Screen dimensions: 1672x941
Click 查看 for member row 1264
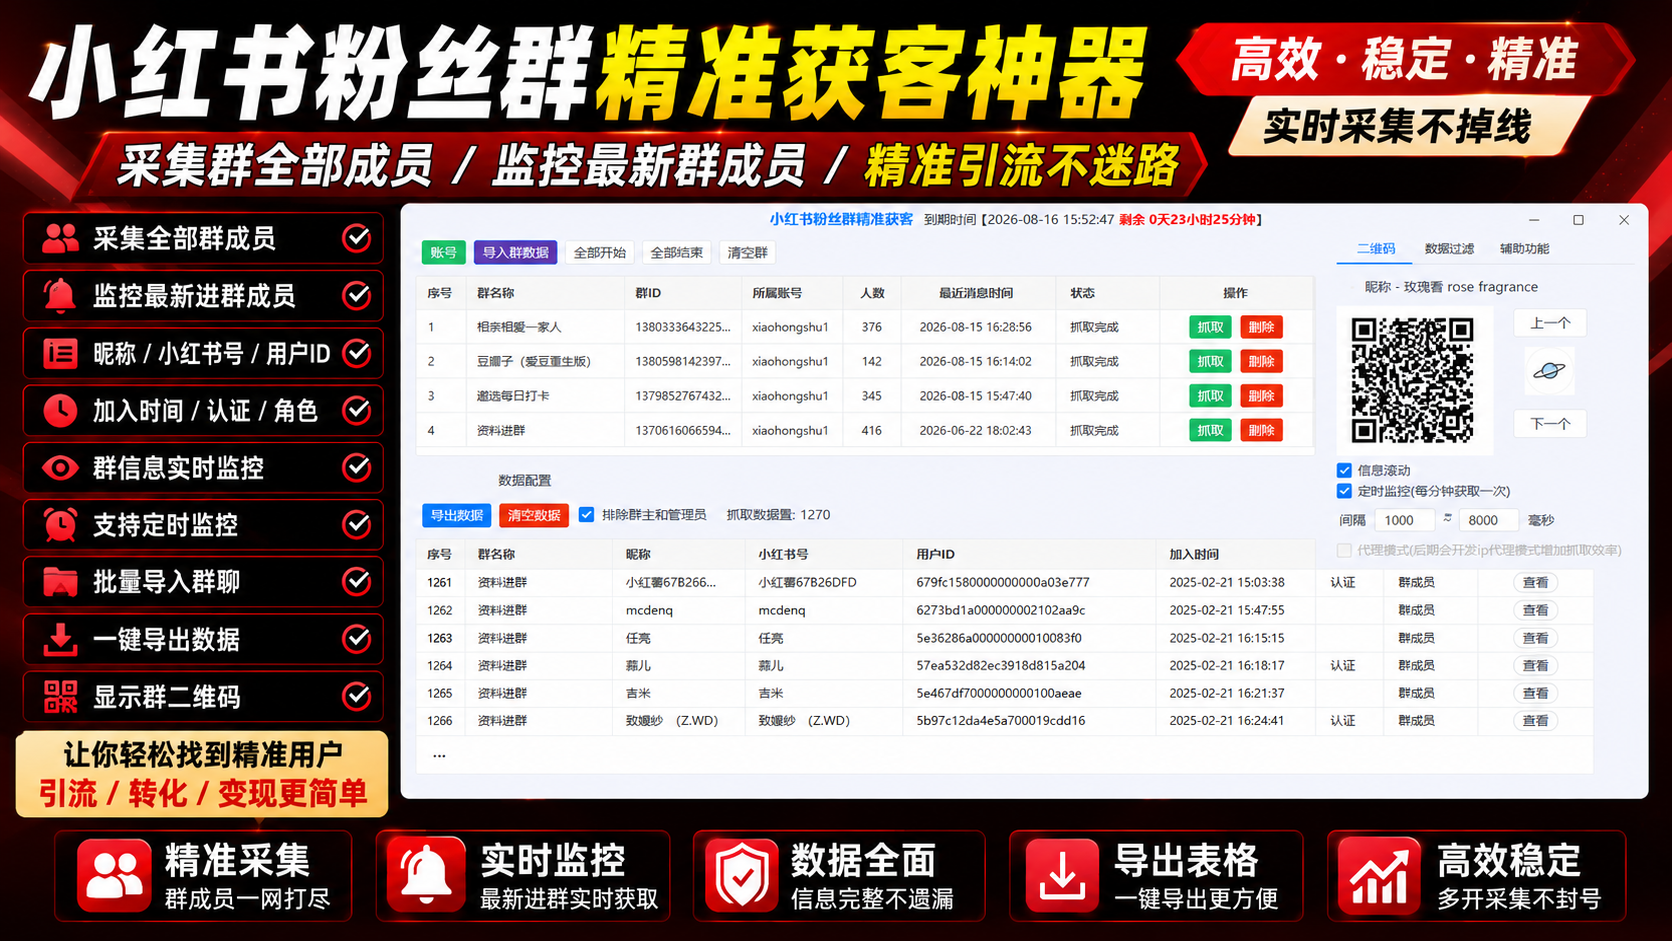[x=1535, y=665]
